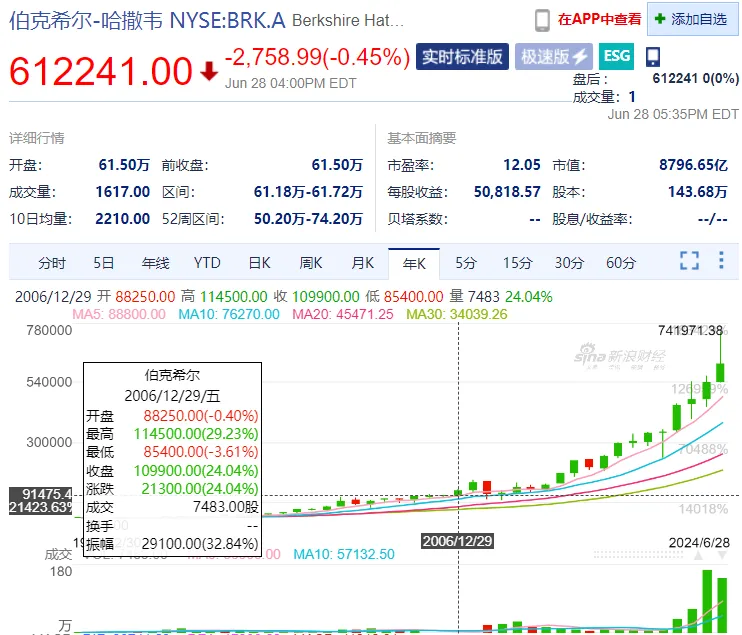Add stock via 添加自选 button
This screenshot has width=742, height=635.
(692, 19)
